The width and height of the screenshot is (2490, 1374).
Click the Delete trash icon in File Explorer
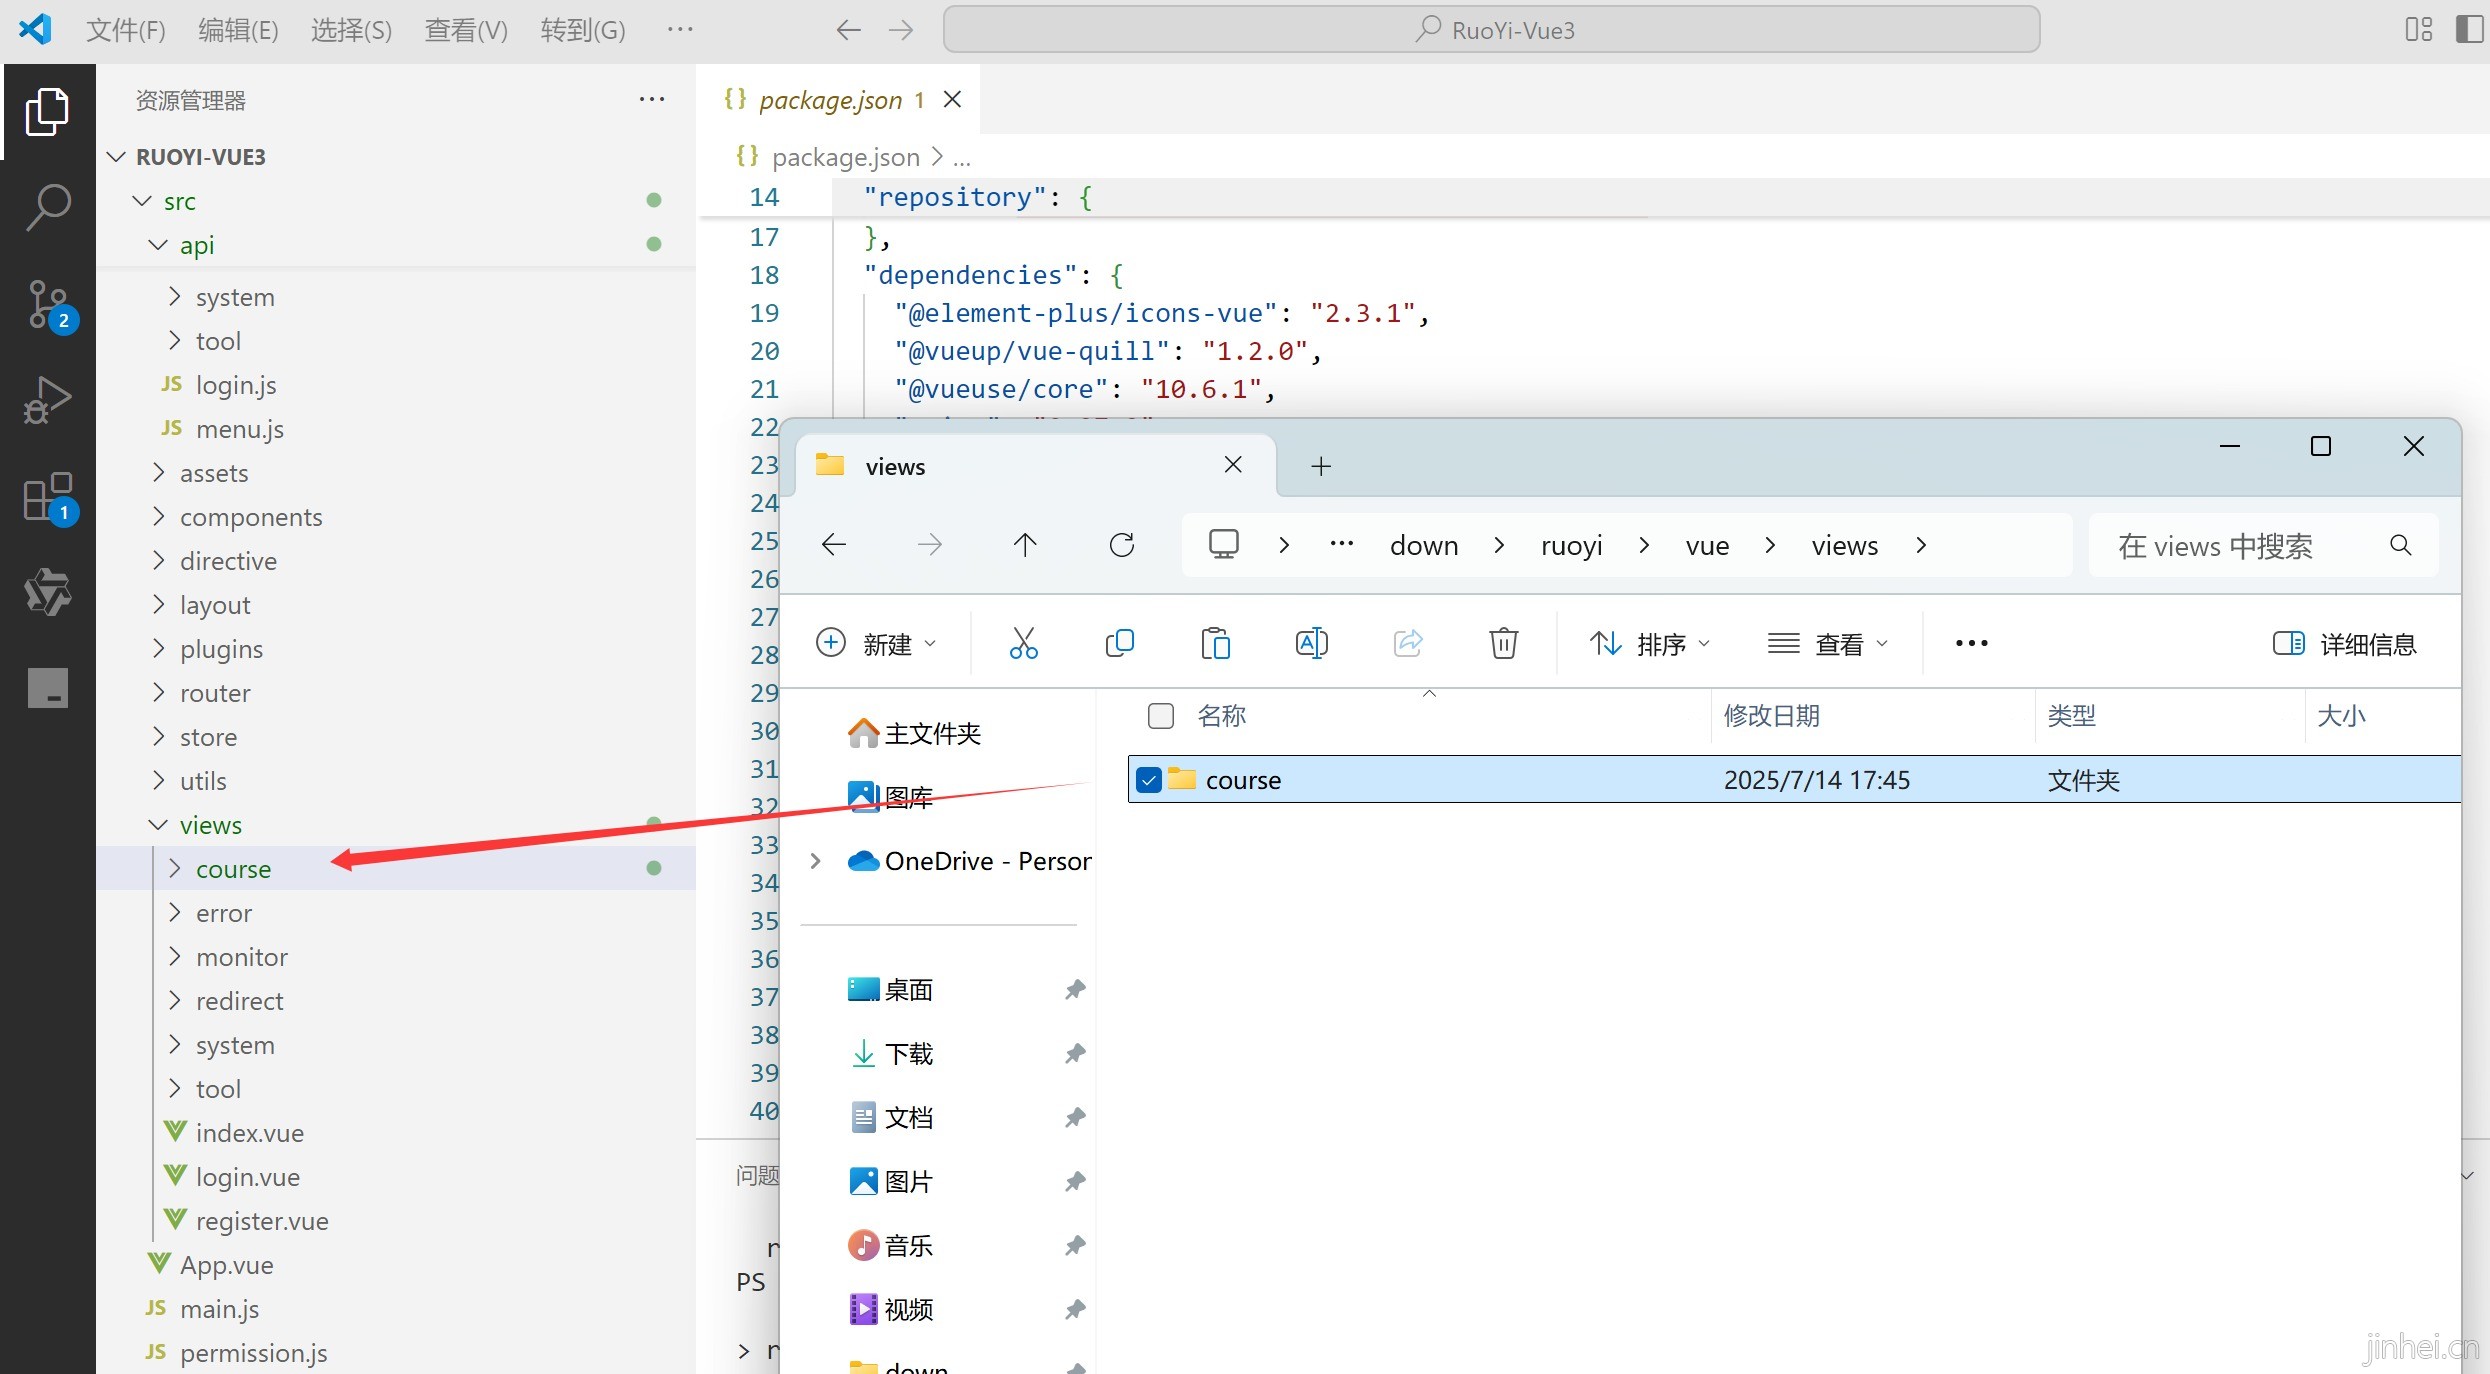[1503, 643]
